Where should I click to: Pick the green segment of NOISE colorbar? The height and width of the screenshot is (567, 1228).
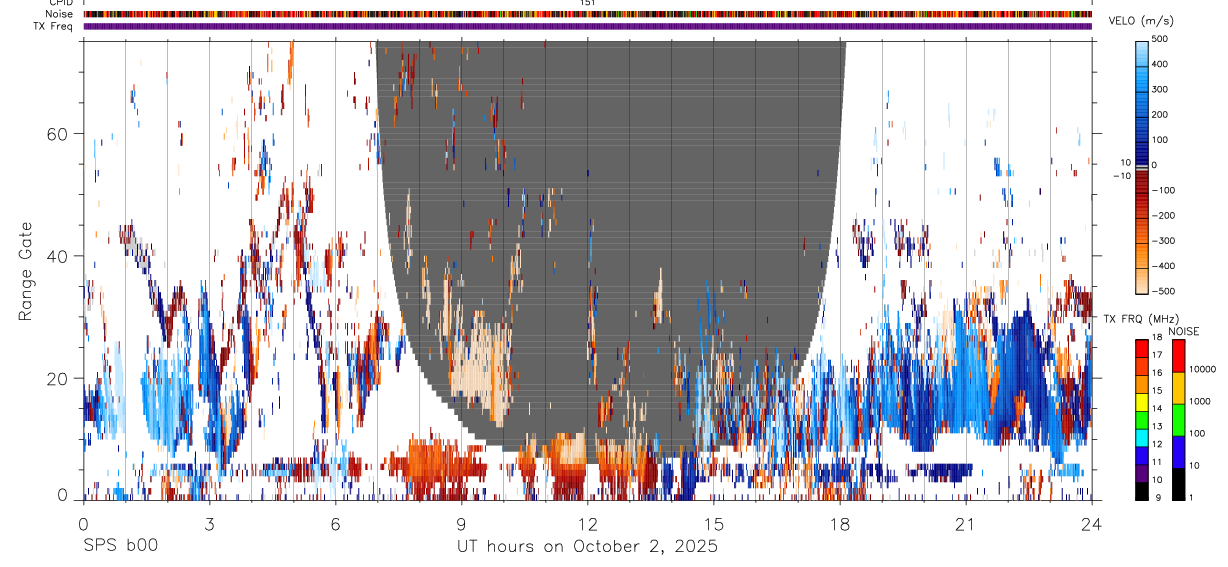coord(1178,419)
